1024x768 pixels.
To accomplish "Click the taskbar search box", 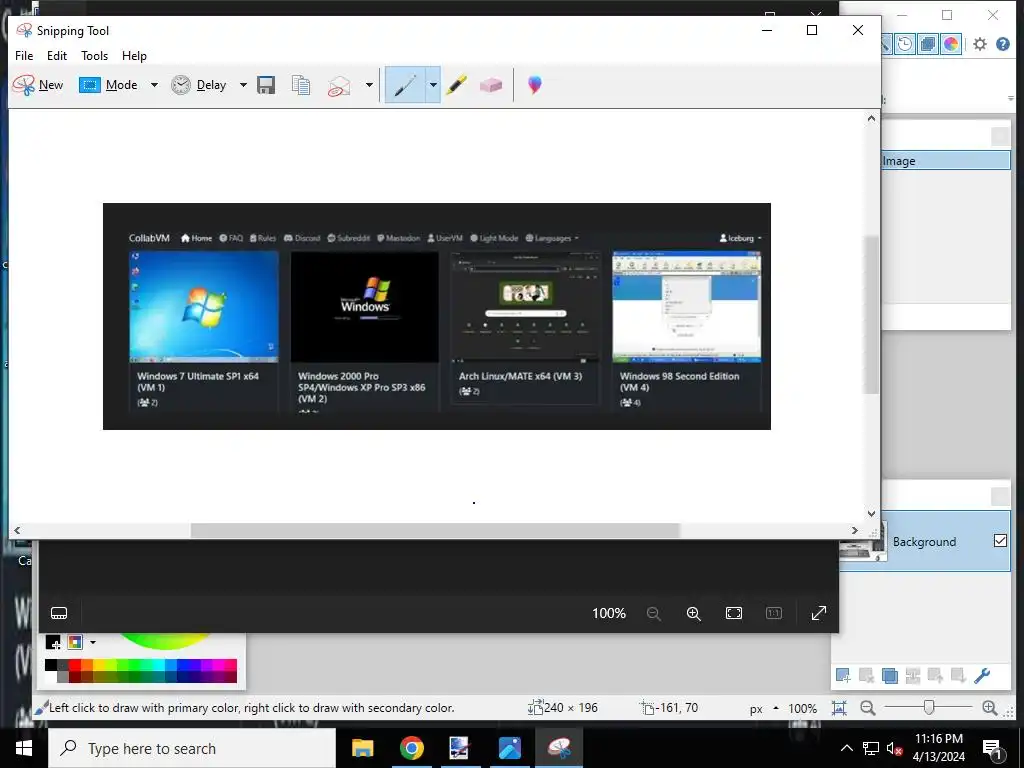I will point(191,748).
